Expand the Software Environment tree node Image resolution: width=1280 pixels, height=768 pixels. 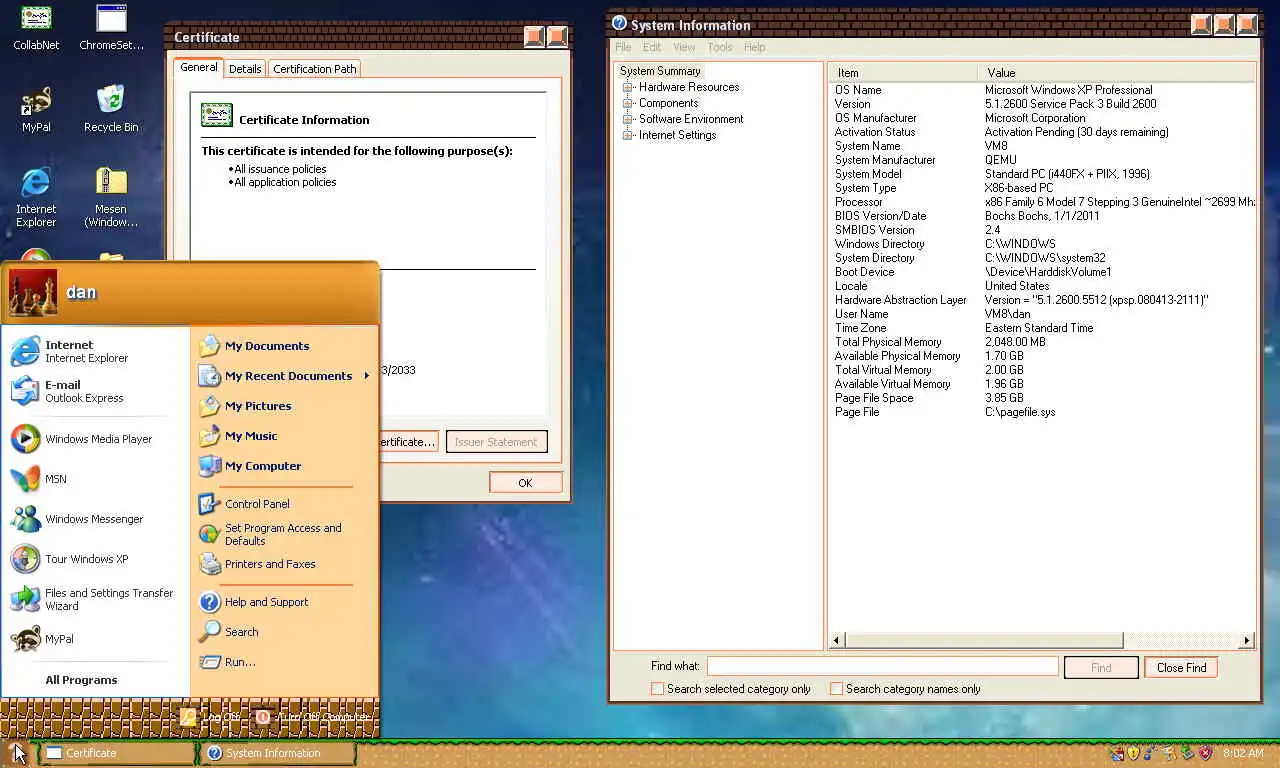coord(628,119)
